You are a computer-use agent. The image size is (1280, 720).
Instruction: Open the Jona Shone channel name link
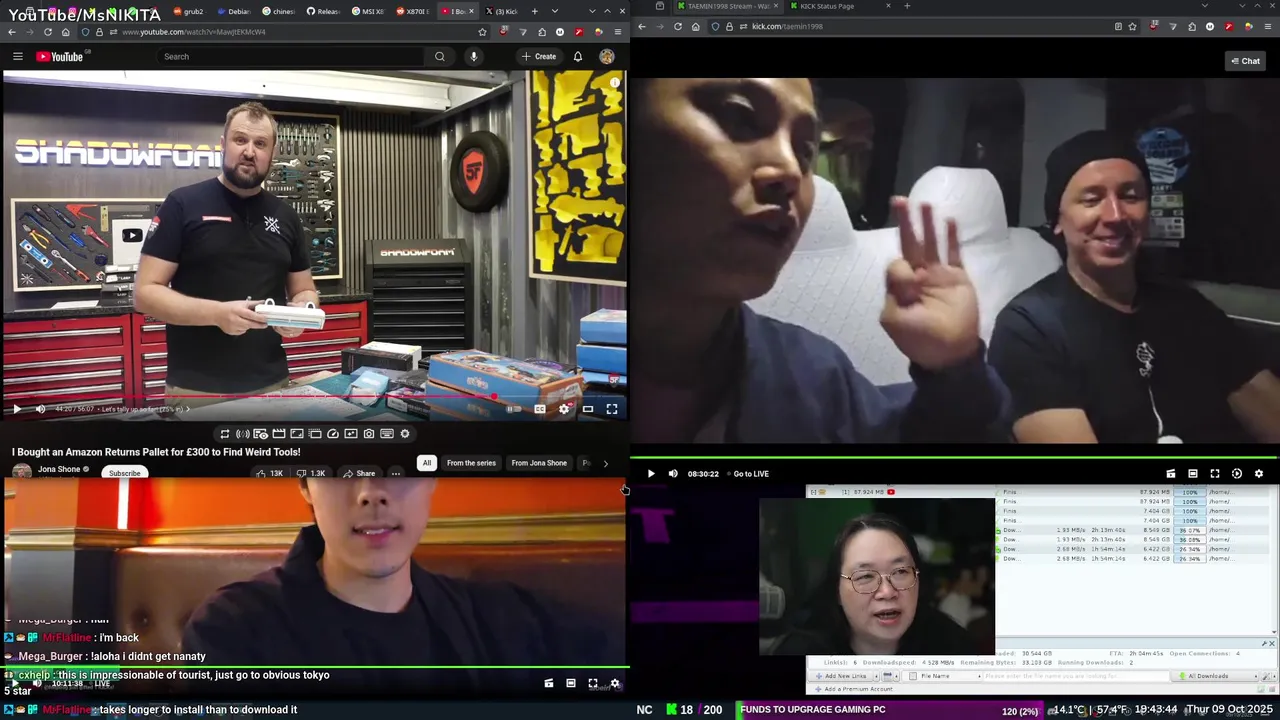point(59,469)
